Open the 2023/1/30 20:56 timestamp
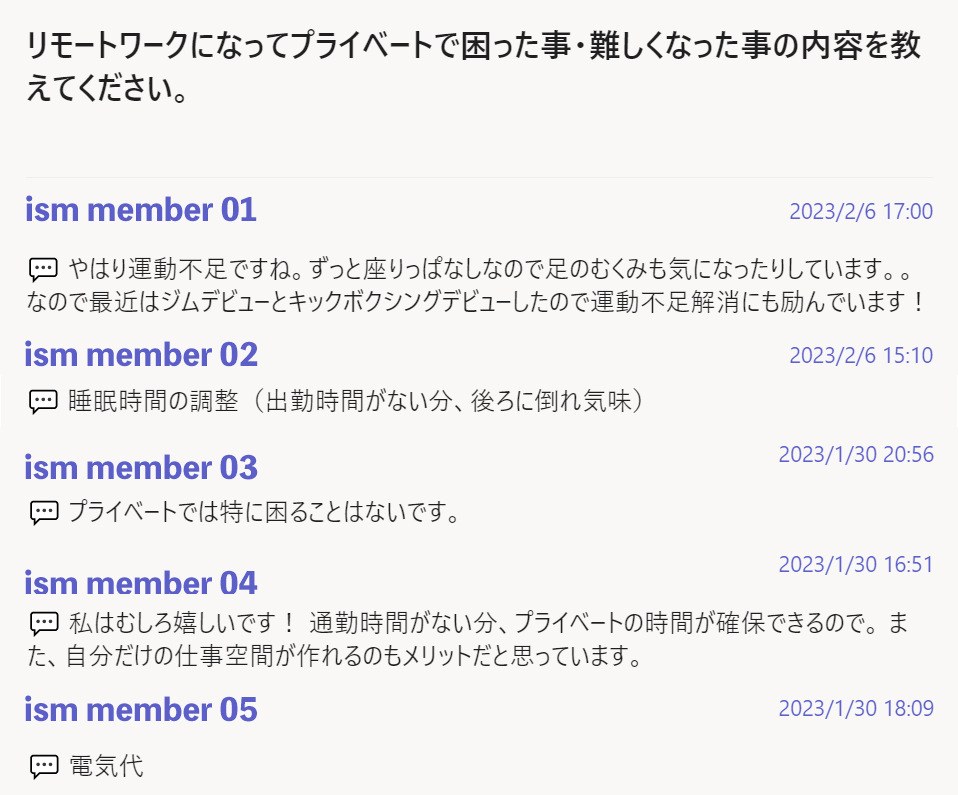The image size is (958, 795). coord(855,455)
